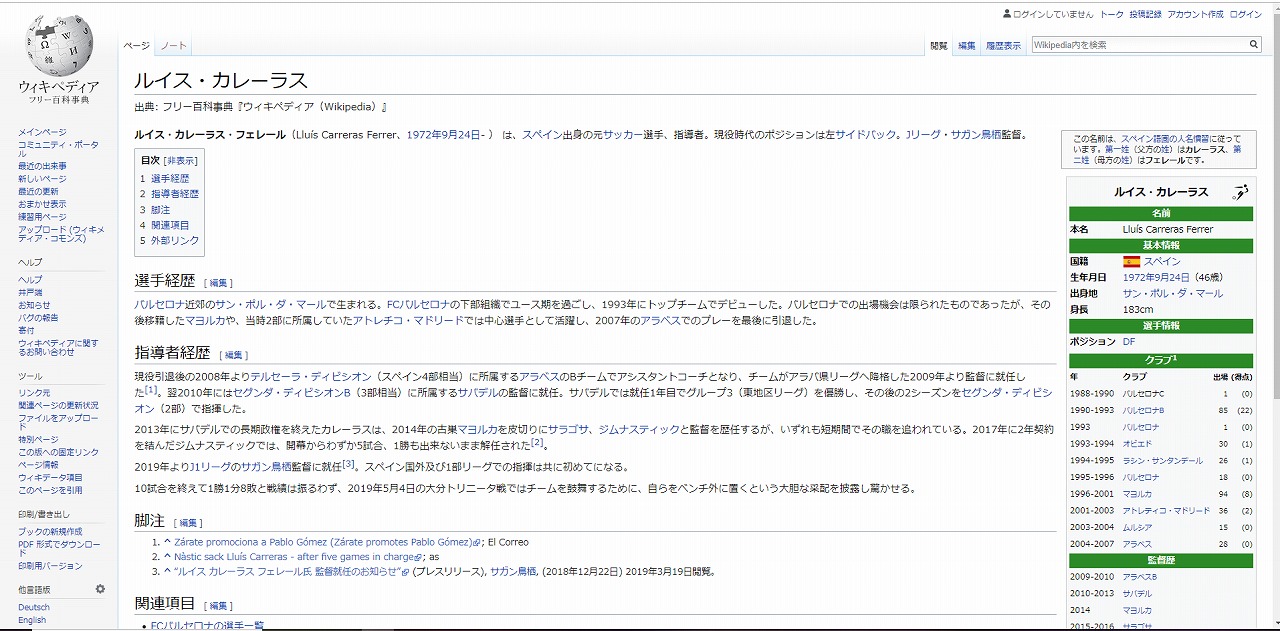Viewport: 1280px width, 631px height.
Task: Open オビエド club link in infobox
Action: click(x=1137, y=444)
